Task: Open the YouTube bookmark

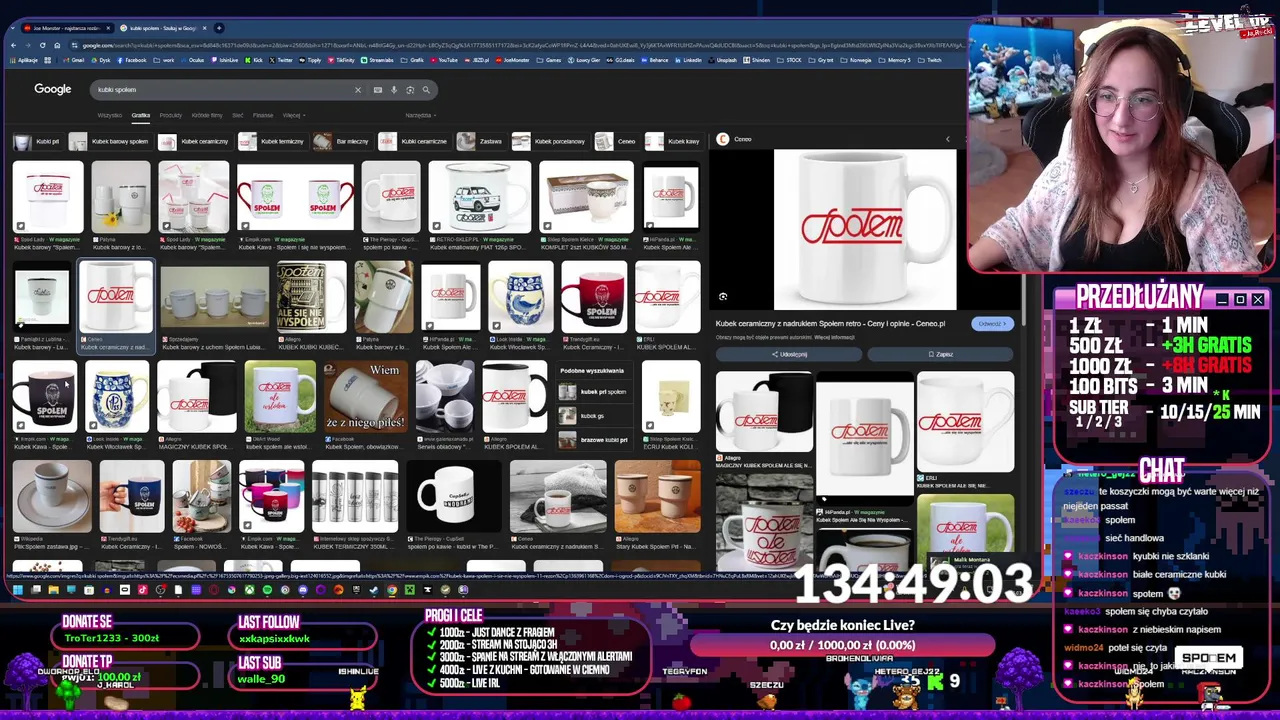Action: (444, 60)
